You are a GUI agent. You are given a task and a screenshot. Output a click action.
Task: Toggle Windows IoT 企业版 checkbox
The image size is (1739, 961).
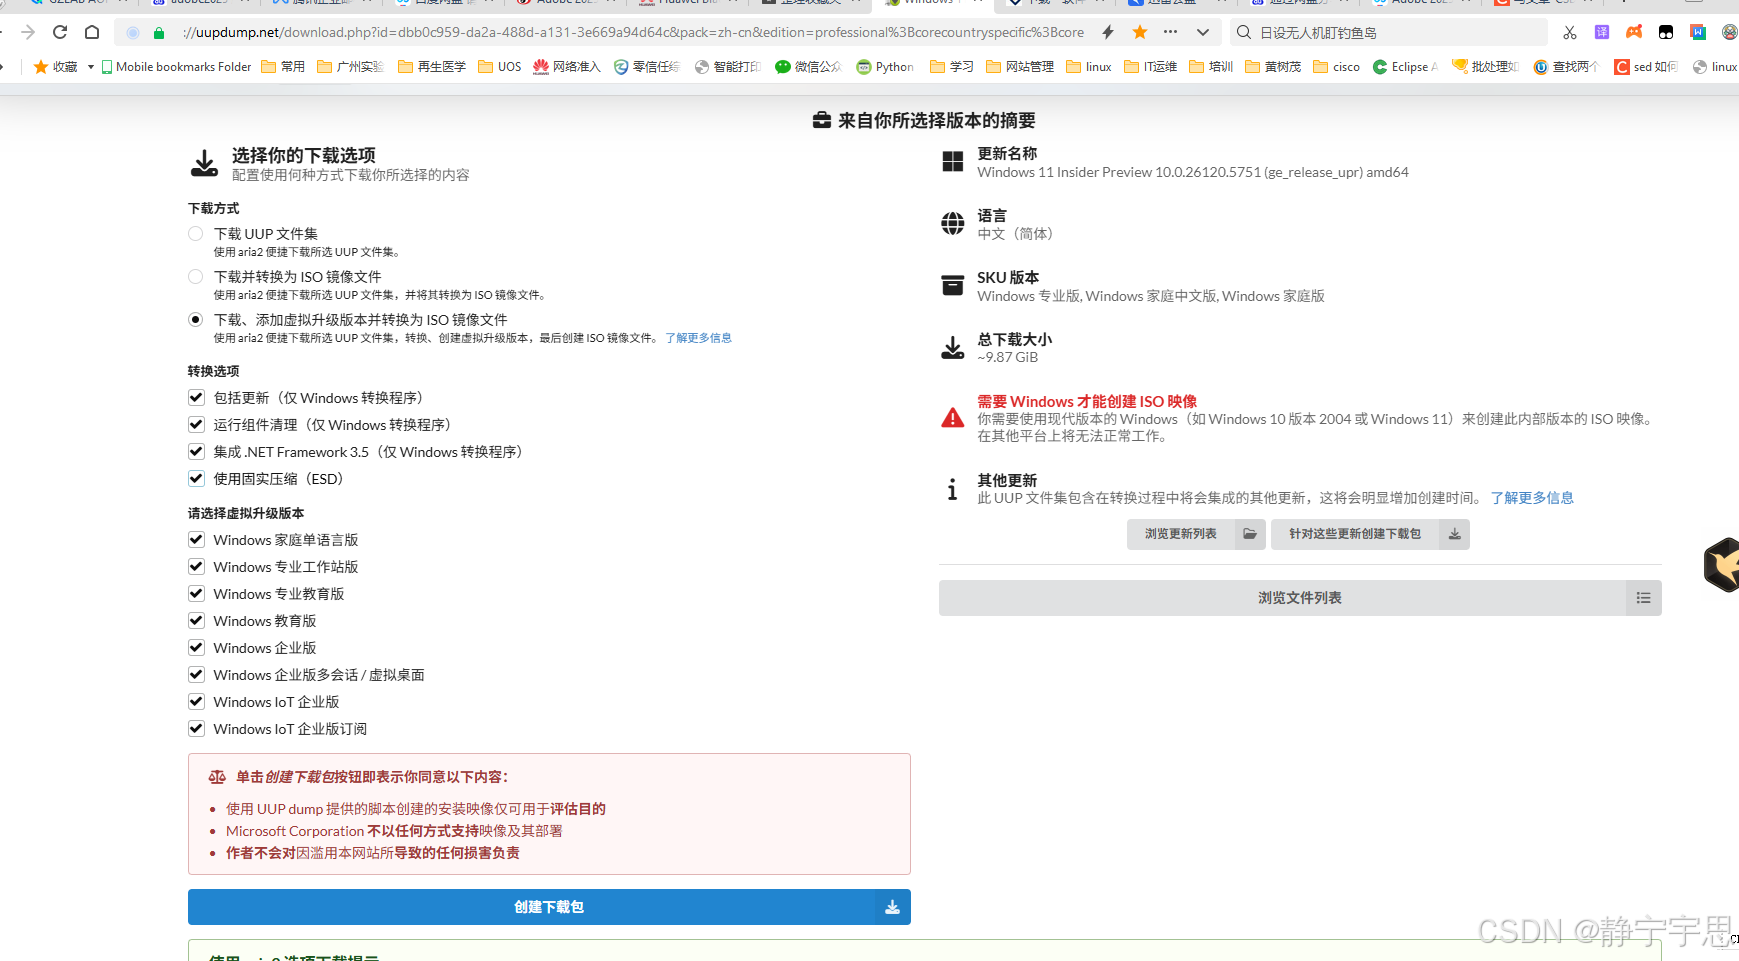click(196, 702)
